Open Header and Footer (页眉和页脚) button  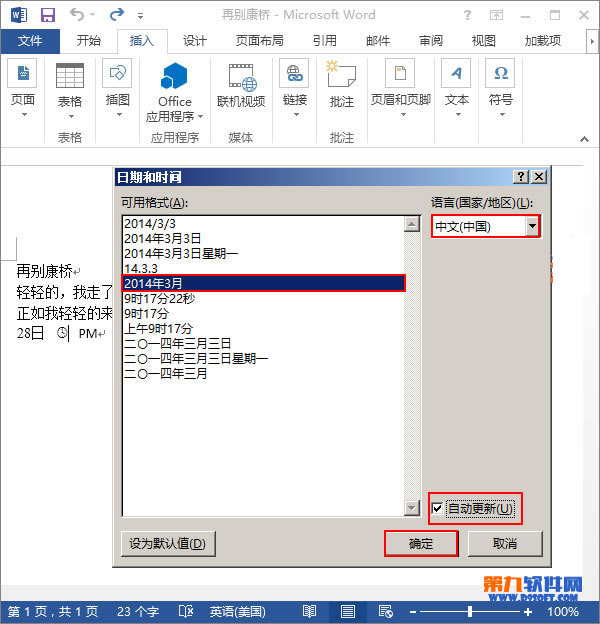(x=401, y=88)
